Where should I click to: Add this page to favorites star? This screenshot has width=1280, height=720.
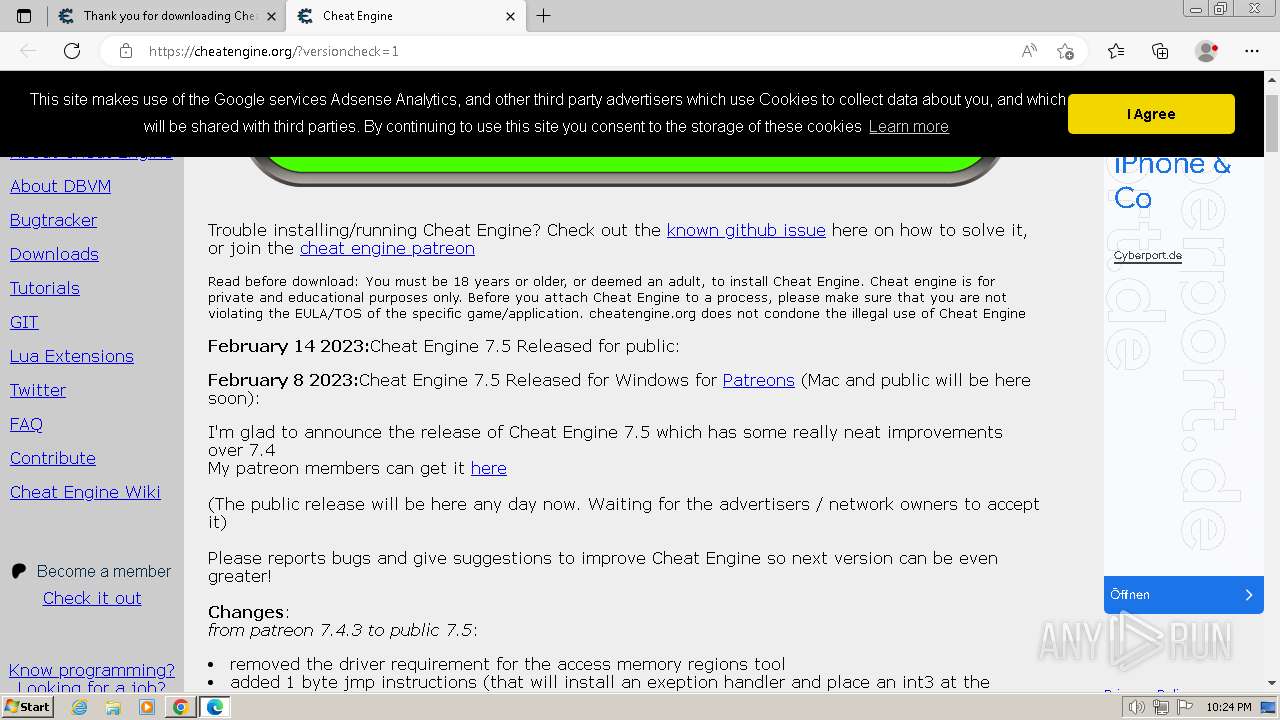pos(1065,51)
